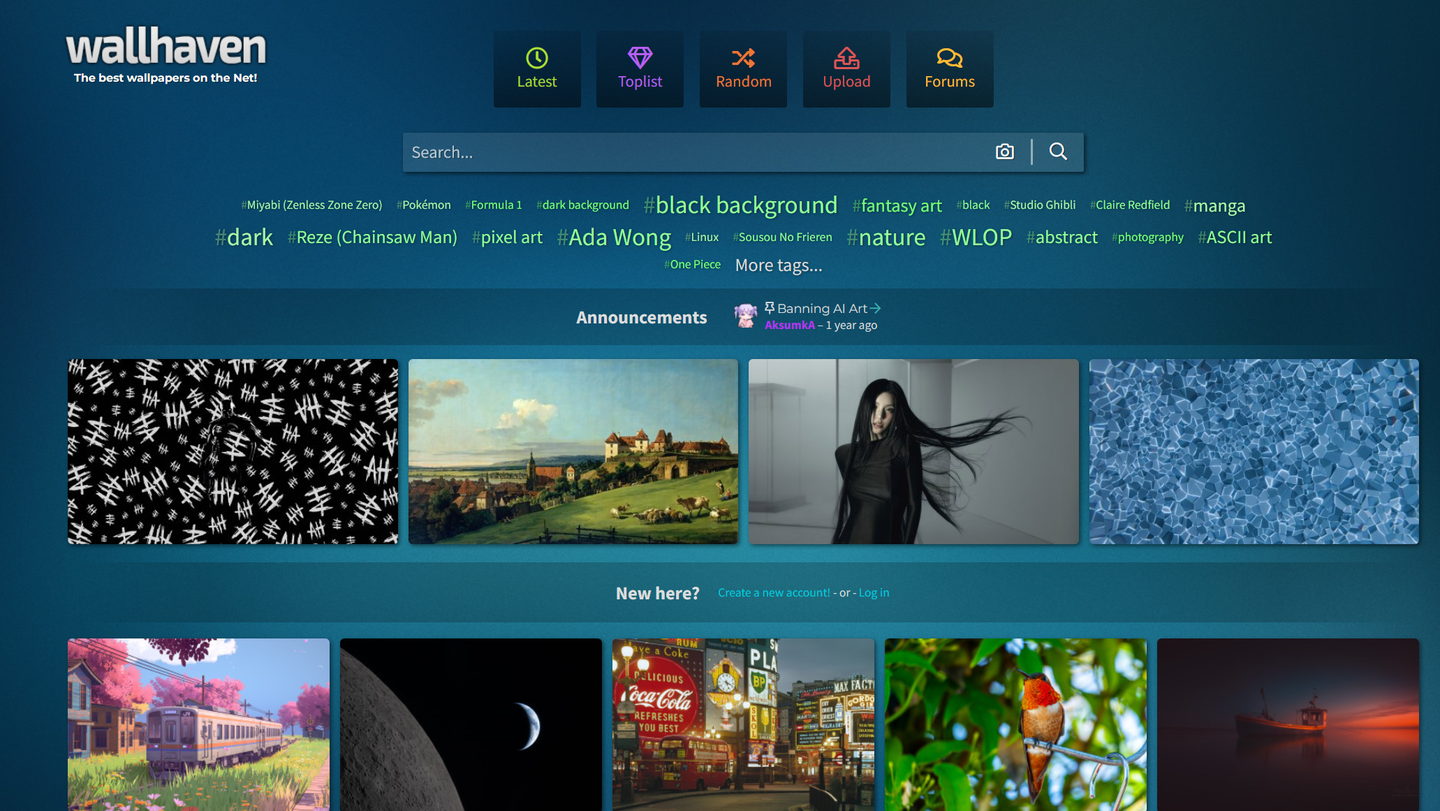The width and height of the screenshot is (1440, 811).
Task: Select the dark background tag
Action: pos(583,205)
